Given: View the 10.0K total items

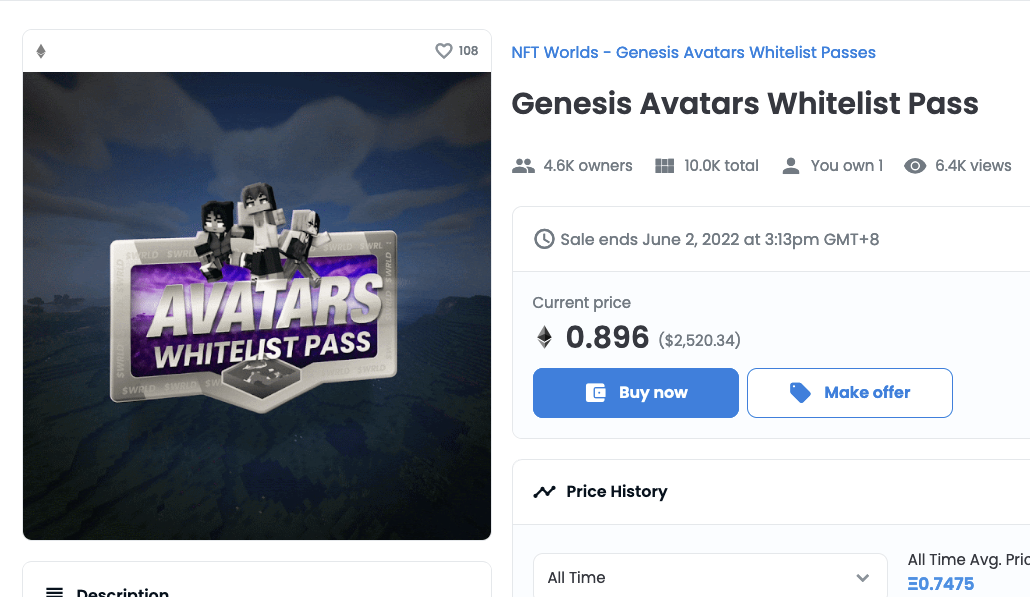Looking at the screenshot, I should 721,166.
